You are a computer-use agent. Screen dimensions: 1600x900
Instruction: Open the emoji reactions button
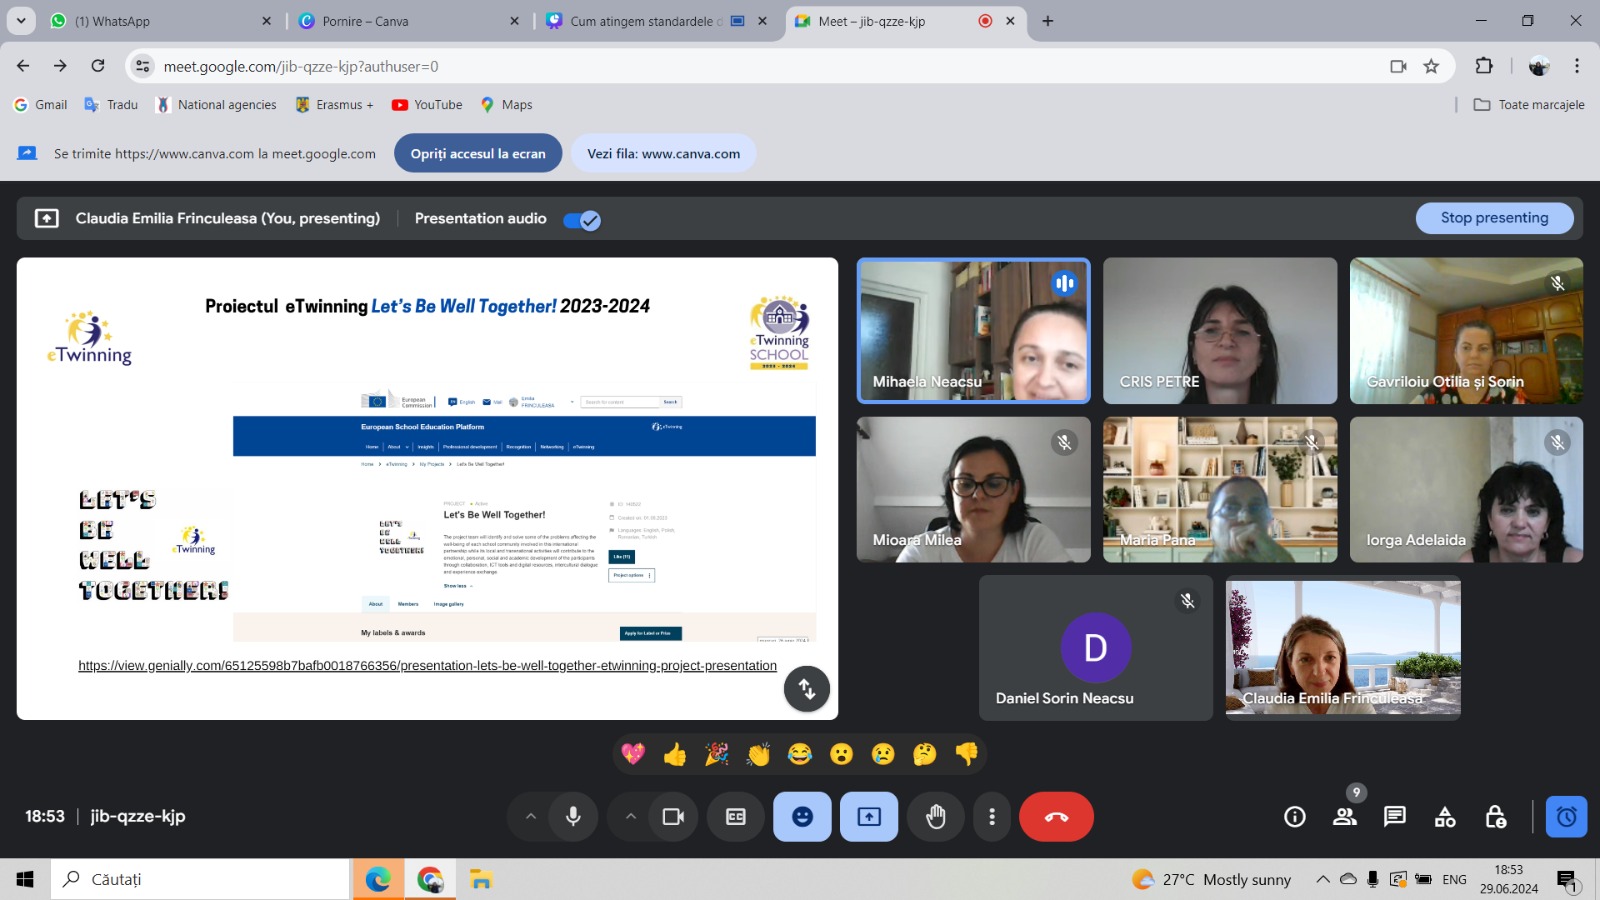(802, 817)
